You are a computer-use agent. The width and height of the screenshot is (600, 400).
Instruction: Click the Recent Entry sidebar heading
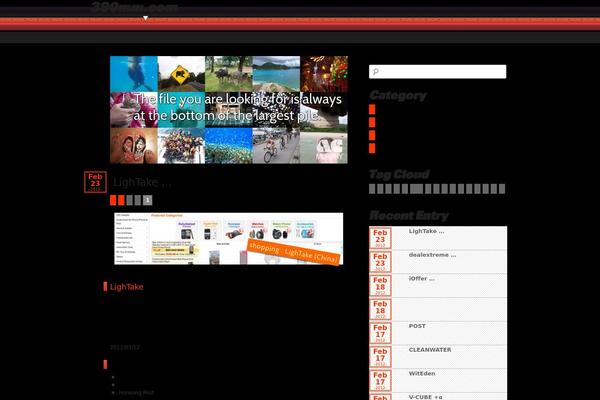409,216
